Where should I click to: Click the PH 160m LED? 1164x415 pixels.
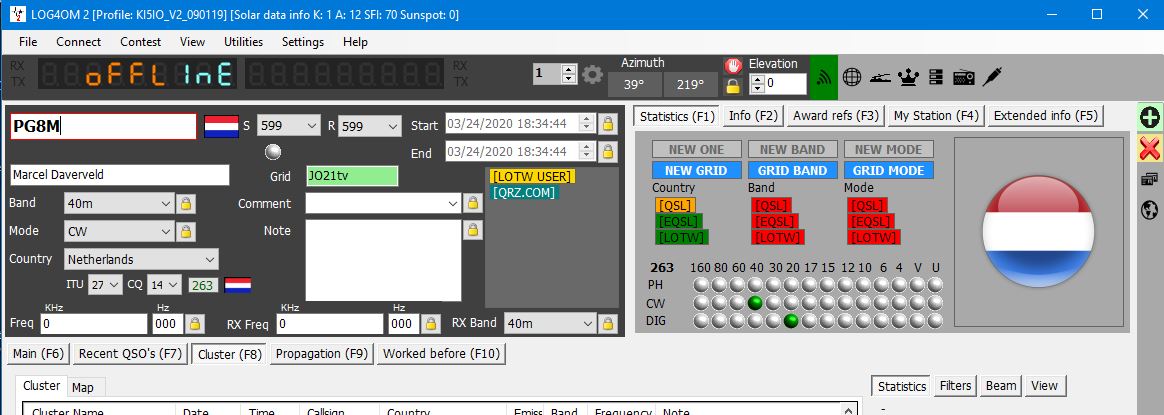click(701, 285)
